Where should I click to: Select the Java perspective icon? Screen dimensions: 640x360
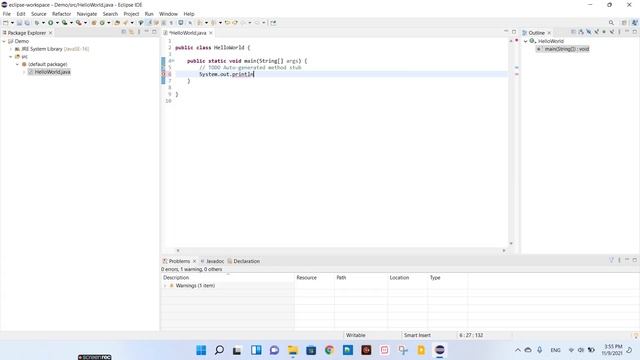[x=634, y=23]
